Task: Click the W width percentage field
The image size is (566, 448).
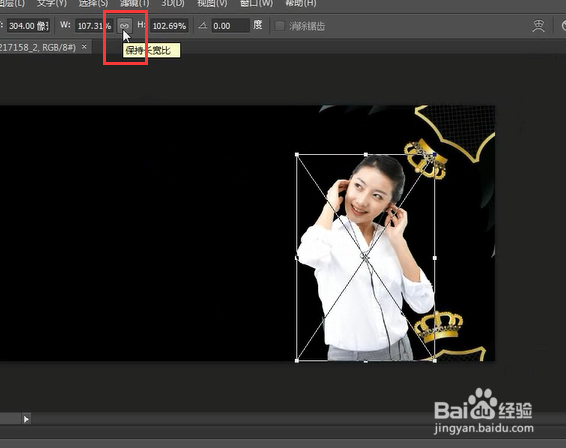Action: pyautogui.click(x=95, y=26)
